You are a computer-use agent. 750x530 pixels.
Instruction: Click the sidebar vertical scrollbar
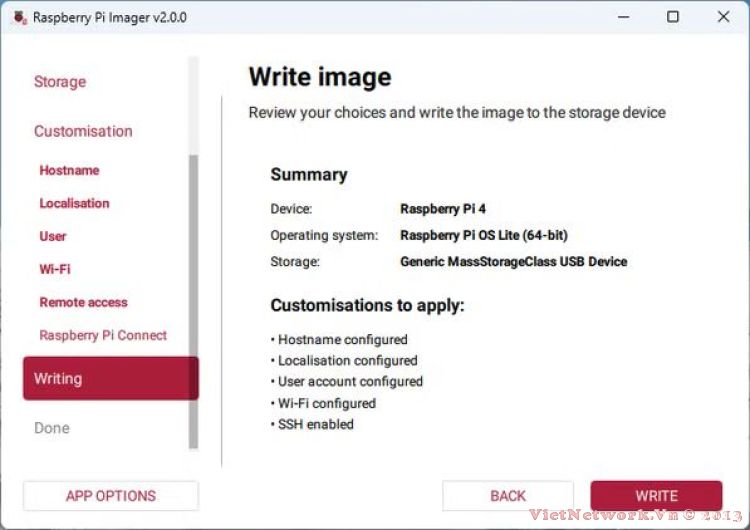click(193, 300)
